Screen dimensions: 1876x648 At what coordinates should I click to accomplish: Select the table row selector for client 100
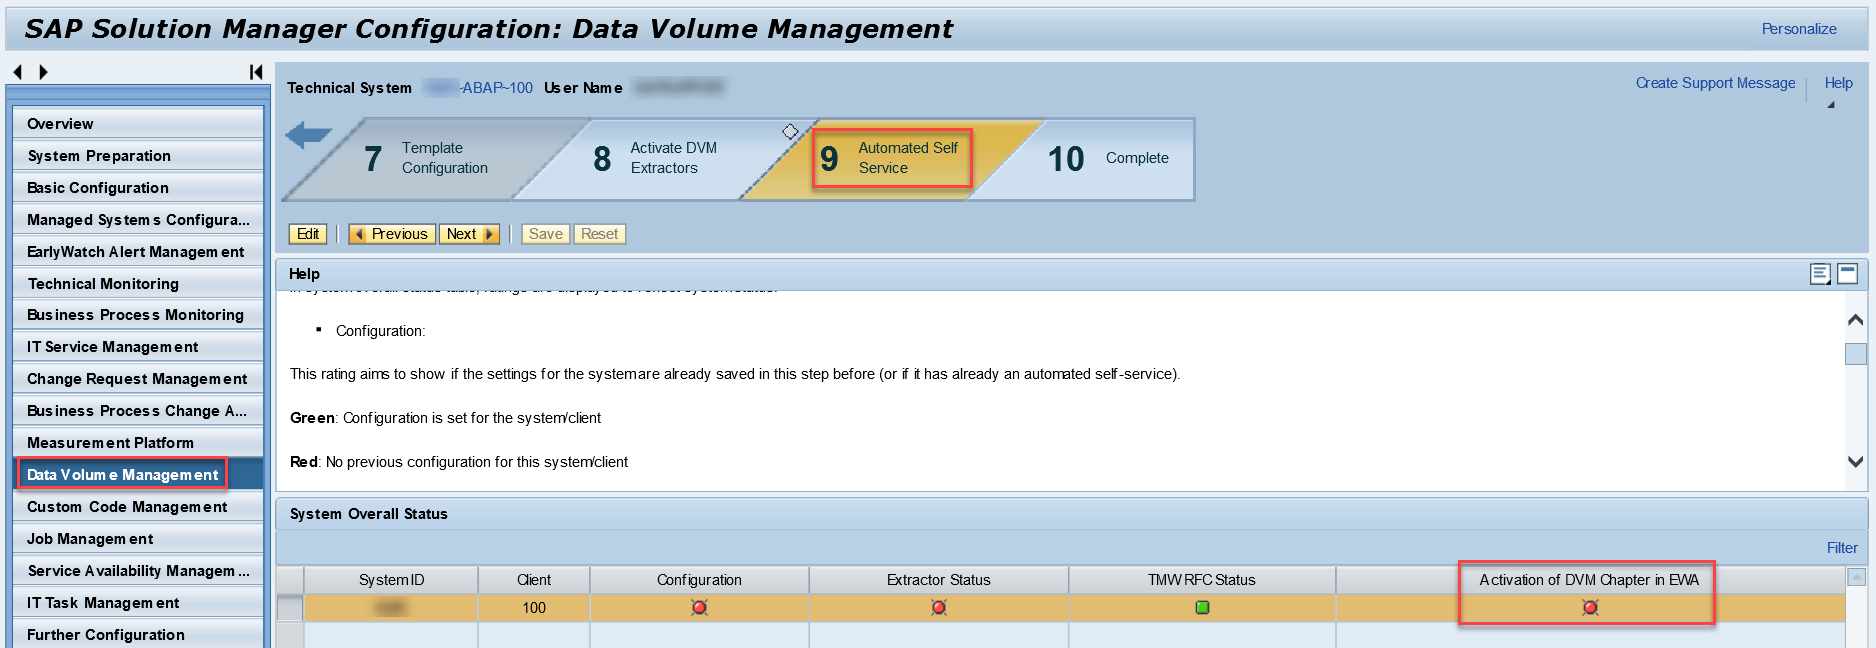[289, 608]
